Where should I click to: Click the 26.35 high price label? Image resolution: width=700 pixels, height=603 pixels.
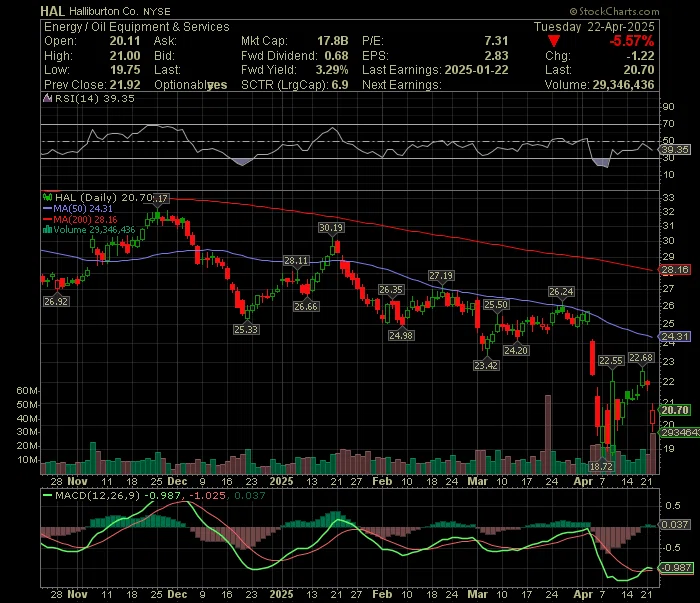391,290
